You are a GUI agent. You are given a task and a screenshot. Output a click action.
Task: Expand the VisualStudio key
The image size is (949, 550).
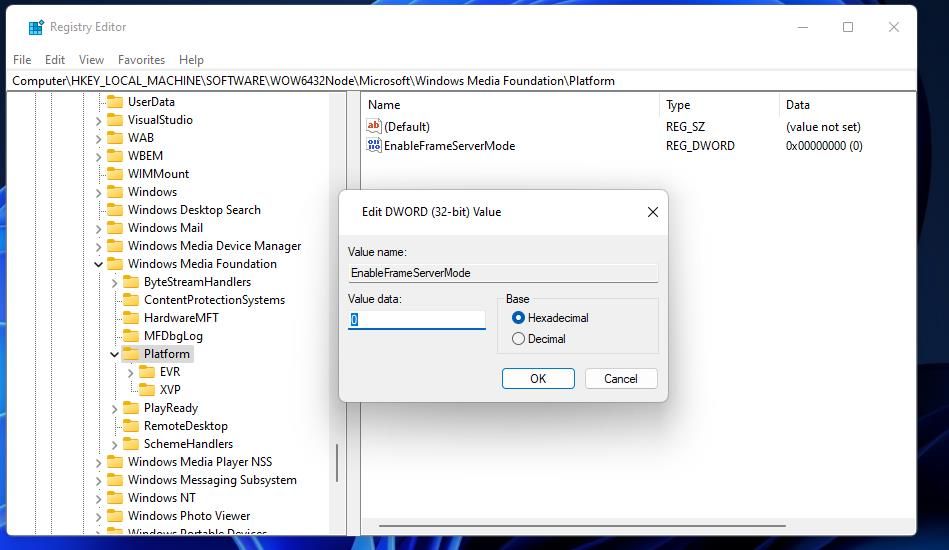pos(99,120)
